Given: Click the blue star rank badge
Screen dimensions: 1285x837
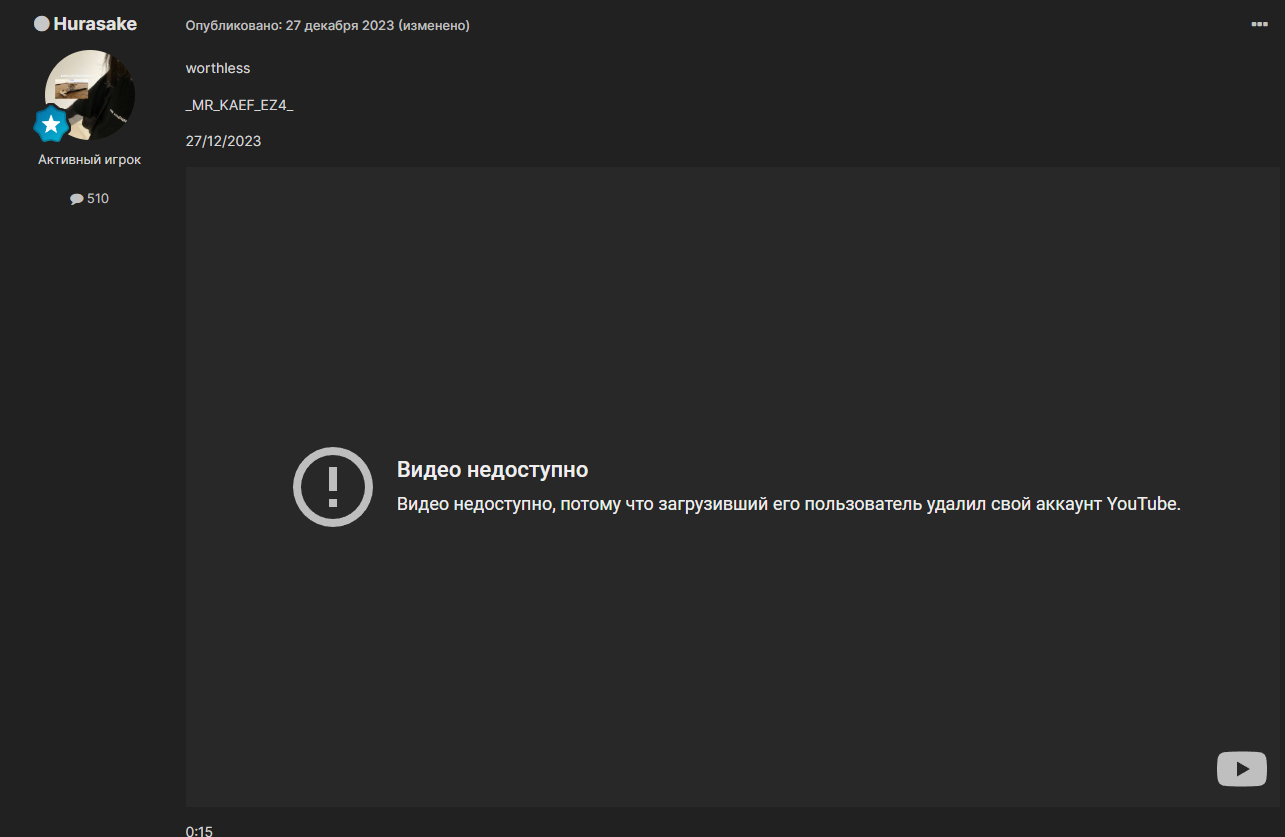Looking at the screenshot, I should [51, 126].
